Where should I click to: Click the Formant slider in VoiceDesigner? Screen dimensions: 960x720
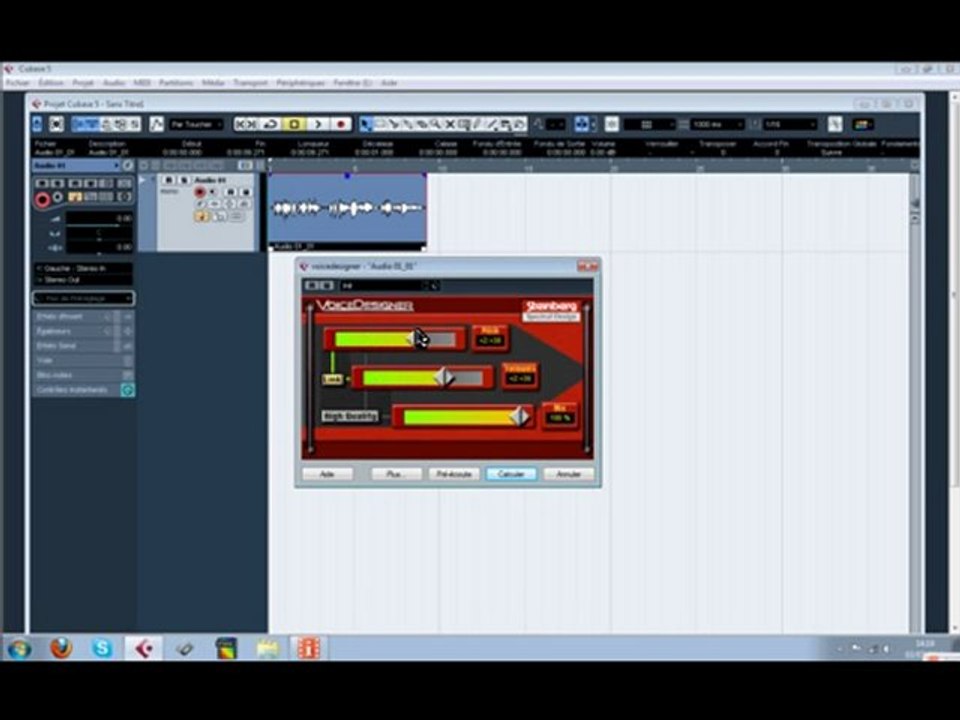[x=422, y=378]
